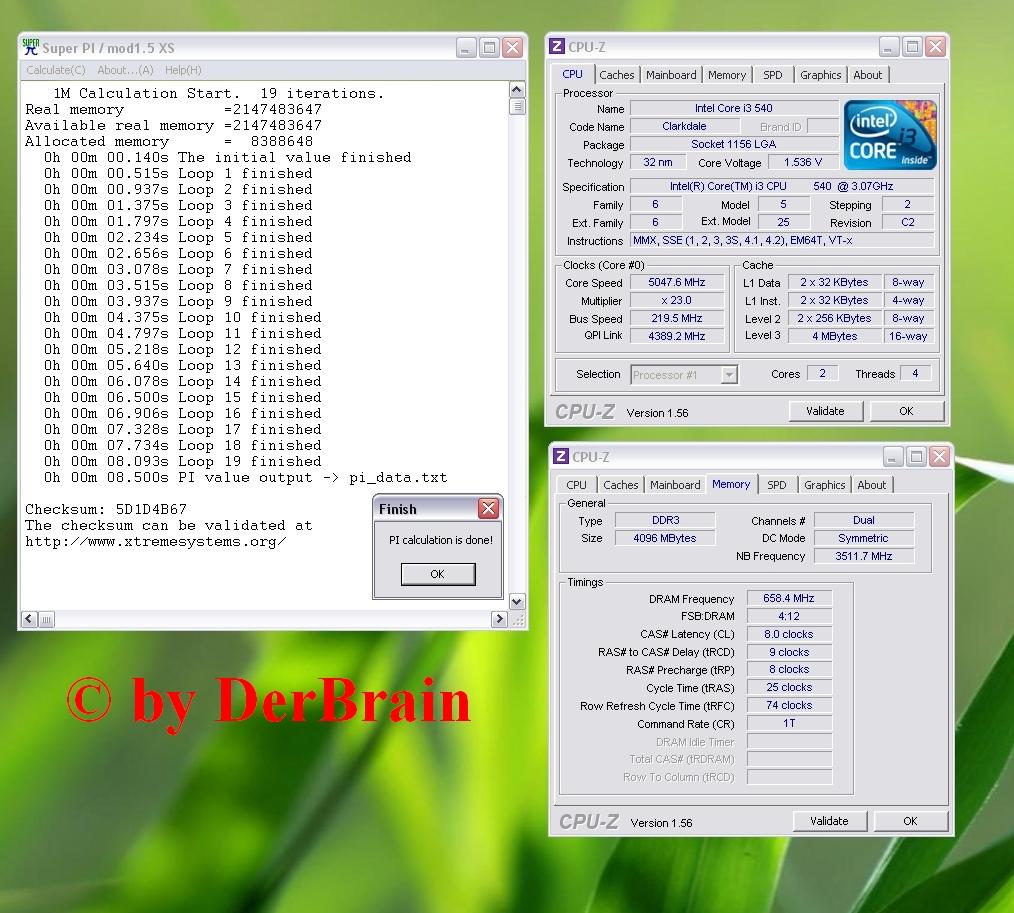Click the Z icon of the upper CPU-Z window

pyautogui.click(x=556, y=47)
